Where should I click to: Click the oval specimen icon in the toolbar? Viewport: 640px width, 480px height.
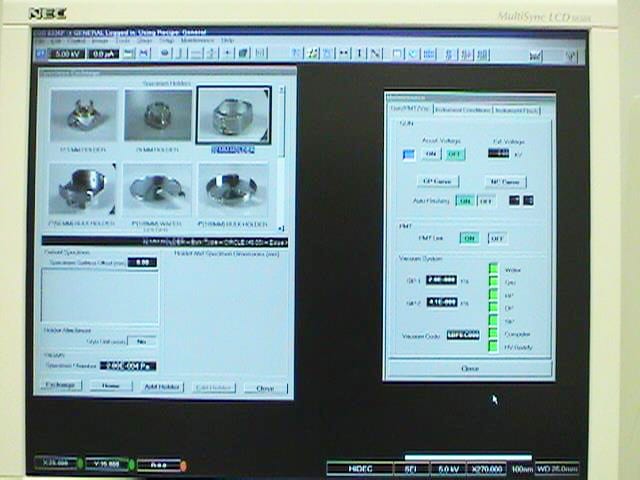click(x=164, y=53)
